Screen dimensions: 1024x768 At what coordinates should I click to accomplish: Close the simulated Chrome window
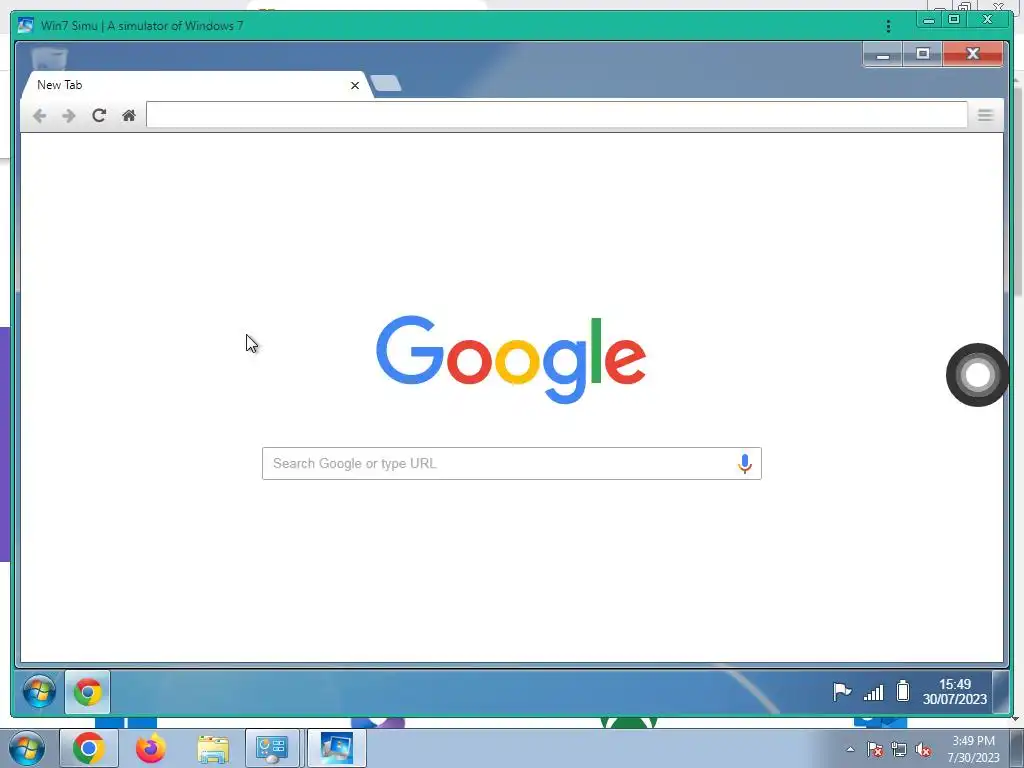click(973, 54)
